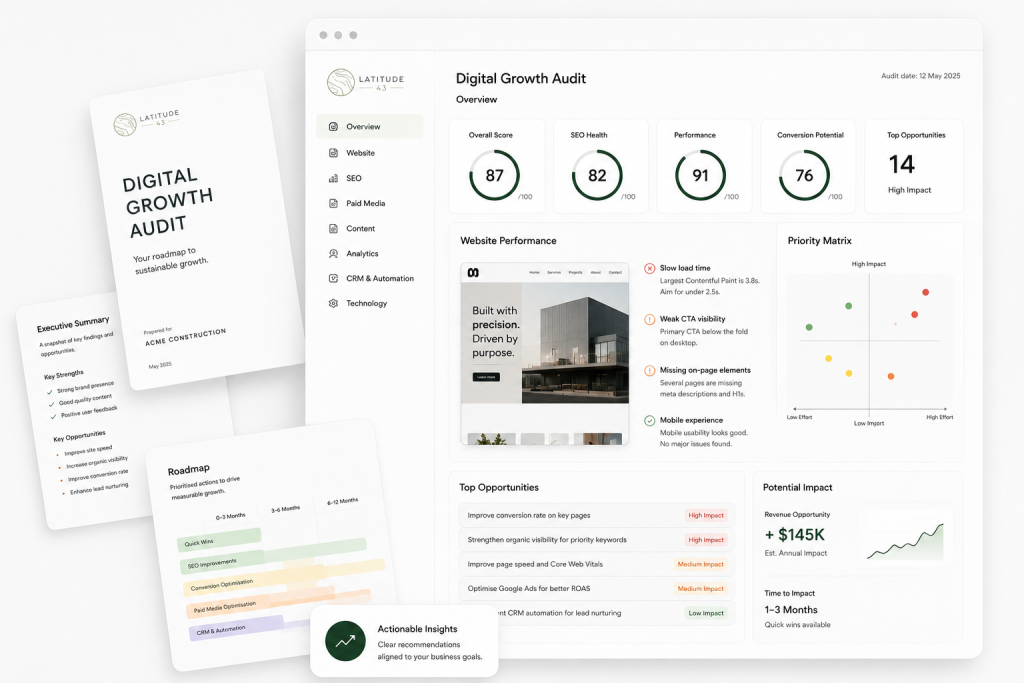The image size is (1024, 683).
Task: Click Medium Impact tag on Google Ads row
Action: [x=700, y=588]
